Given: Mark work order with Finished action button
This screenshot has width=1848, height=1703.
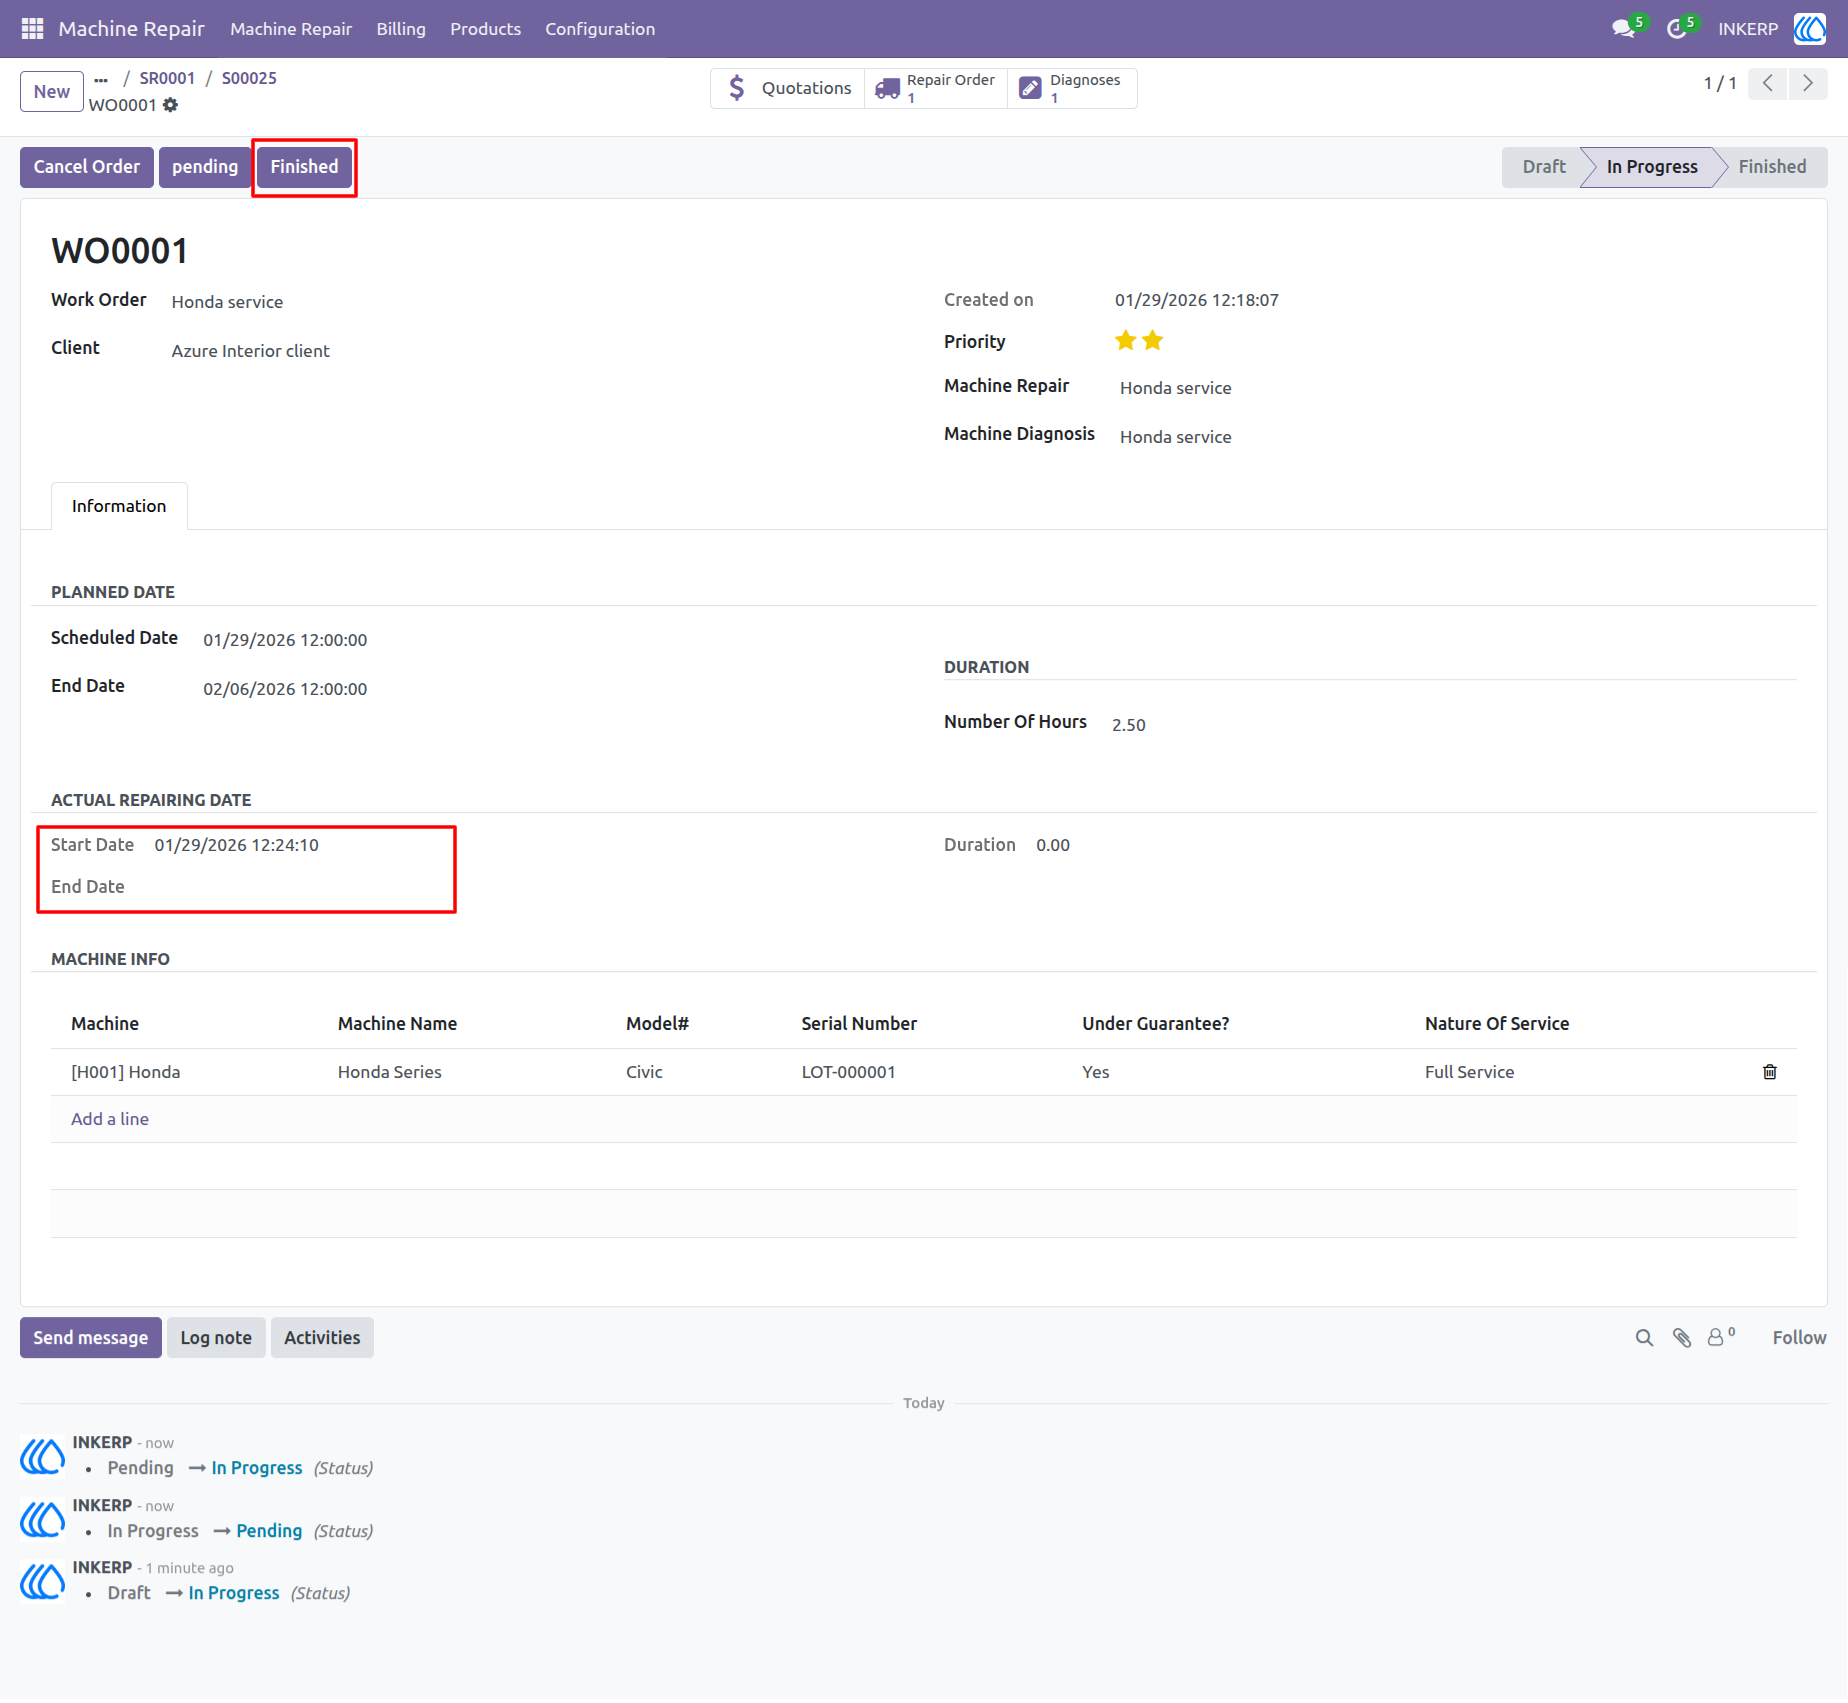Looking at the screenshot, I should tap(304, 167).
